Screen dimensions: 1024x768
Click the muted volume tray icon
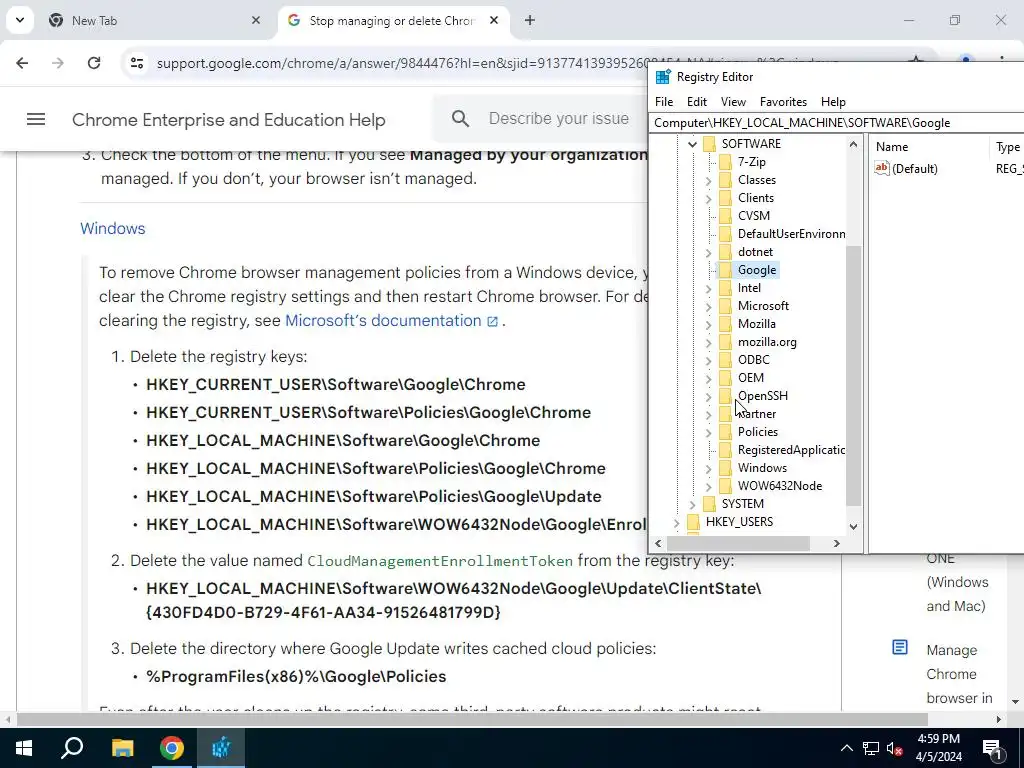click(895, 748)
